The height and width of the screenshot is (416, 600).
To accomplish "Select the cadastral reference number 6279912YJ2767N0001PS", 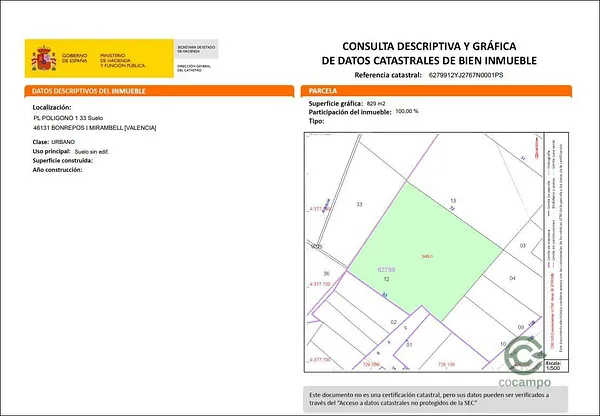I will [466, 75].
